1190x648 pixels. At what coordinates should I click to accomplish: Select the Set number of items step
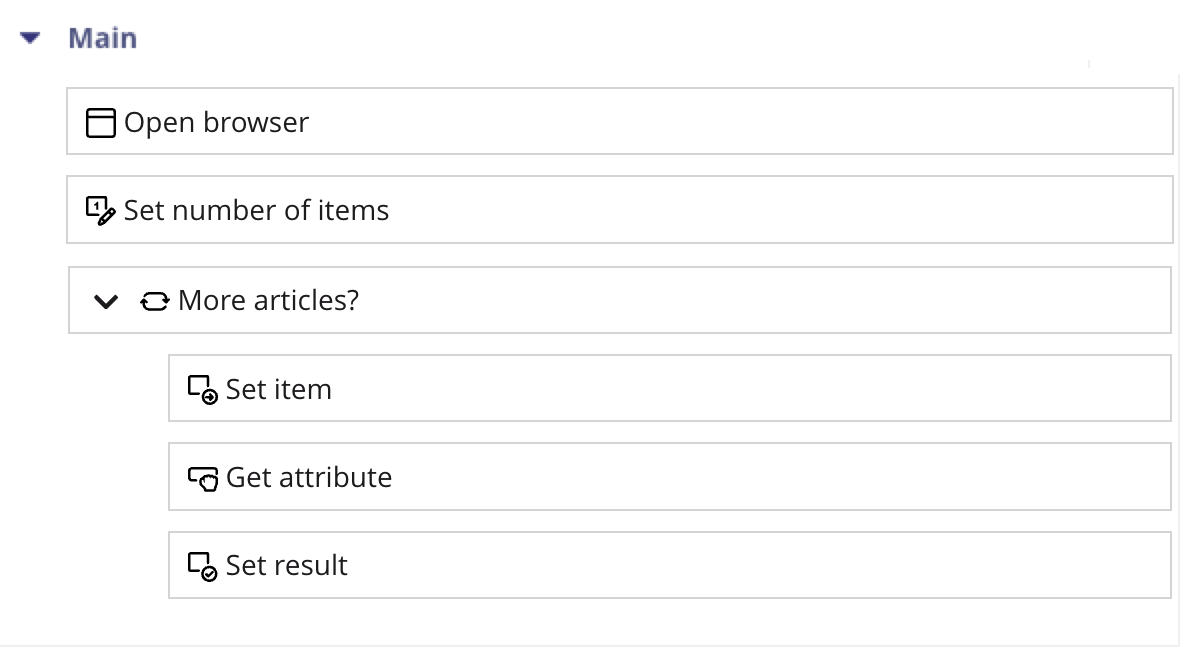pos(620,210)
